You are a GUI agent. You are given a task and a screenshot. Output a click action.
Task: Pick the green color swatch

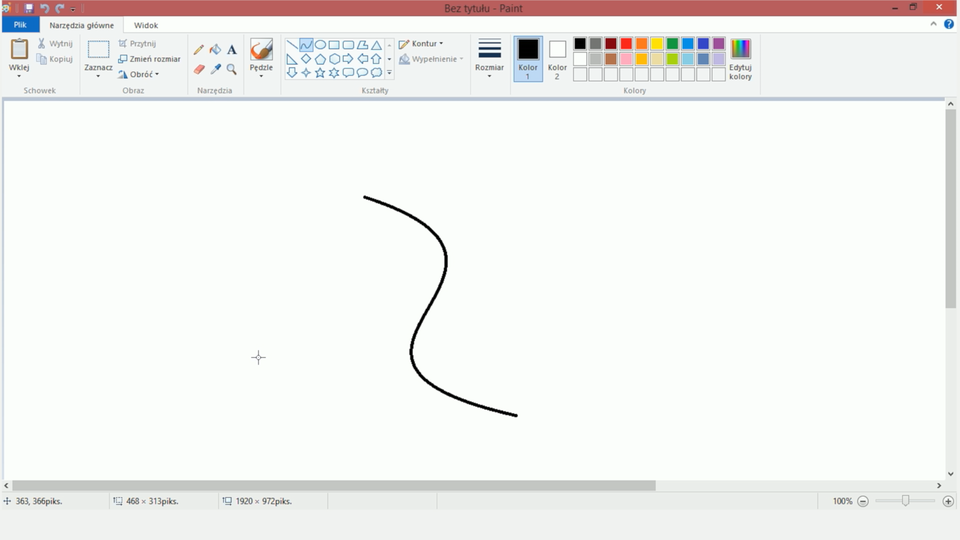(672, 43)
